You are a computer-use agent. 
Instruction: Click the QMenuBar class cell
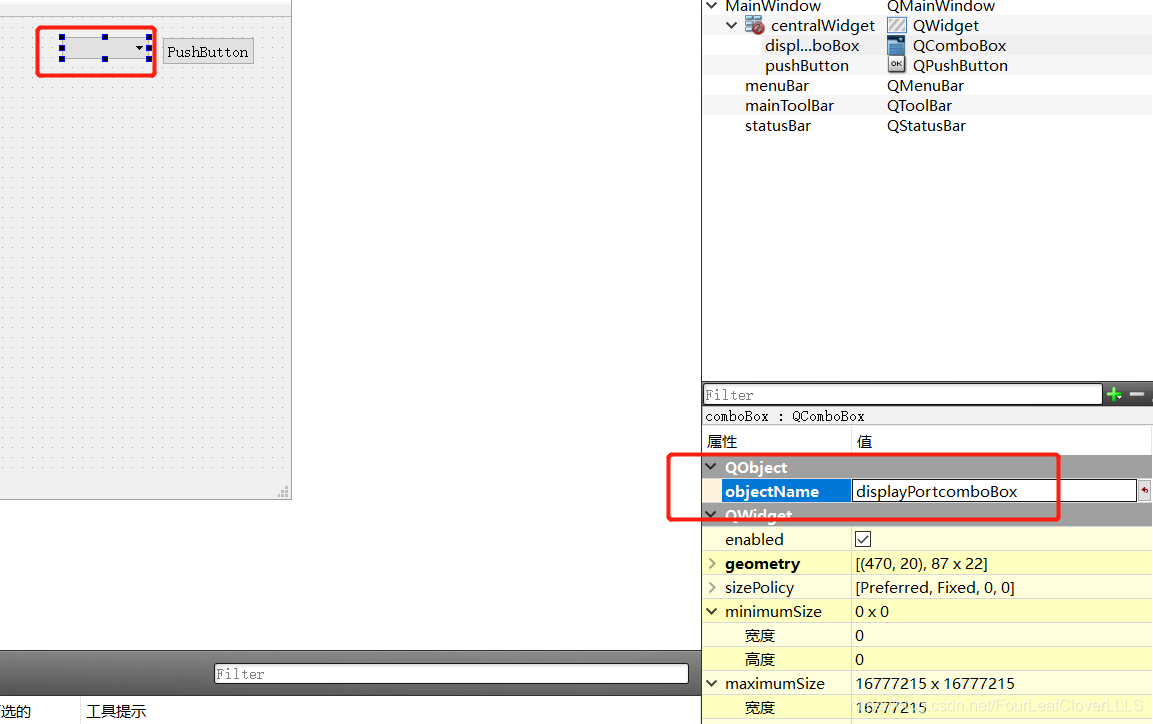(x=925, y=85)
